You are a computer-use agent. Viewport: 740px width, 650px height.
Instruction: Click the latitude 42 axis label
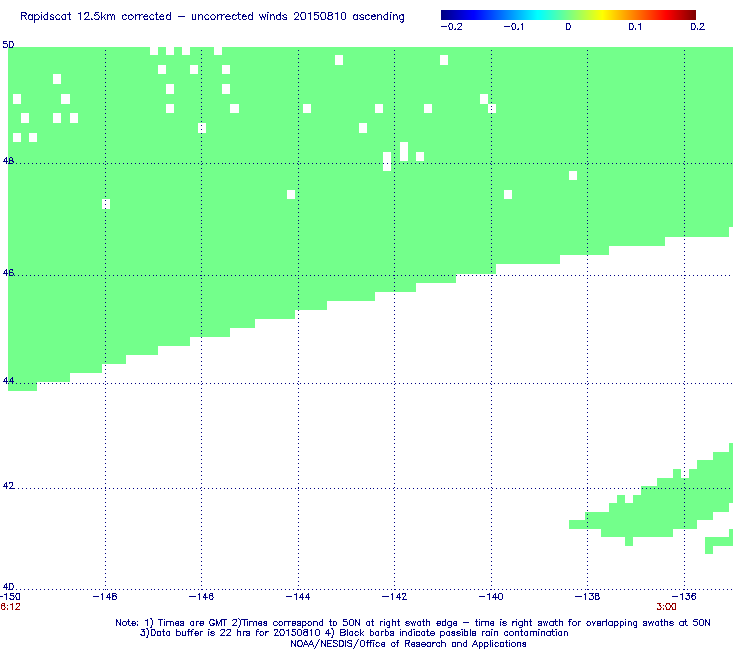[8, 486]
